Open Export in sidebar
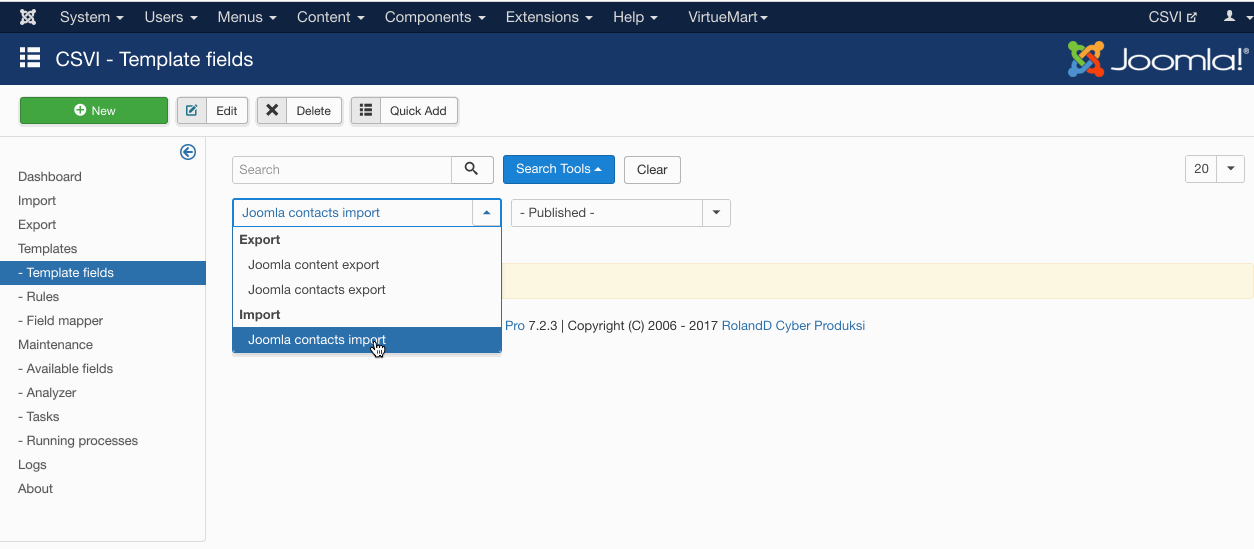The width and height of the screenshot is (1254, 549). (x=37, y=225)
